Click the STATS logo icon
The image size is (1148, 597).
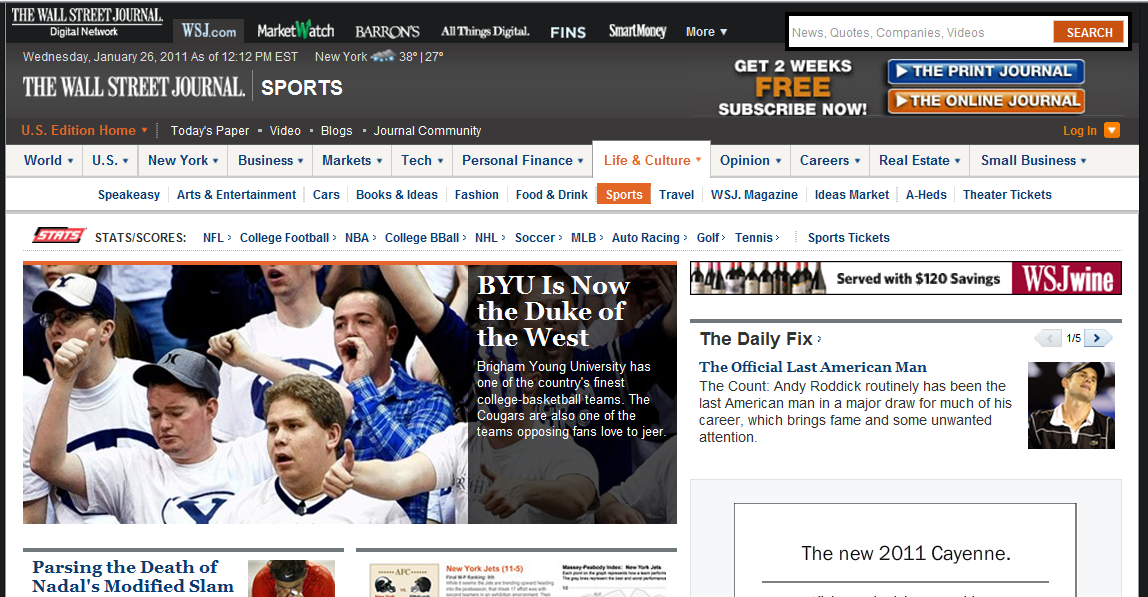pos(59,235)
